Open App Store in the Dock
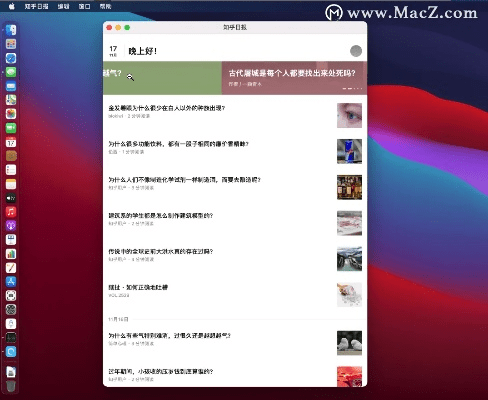This screenshot has width=488, height=400. coord(11,282)
